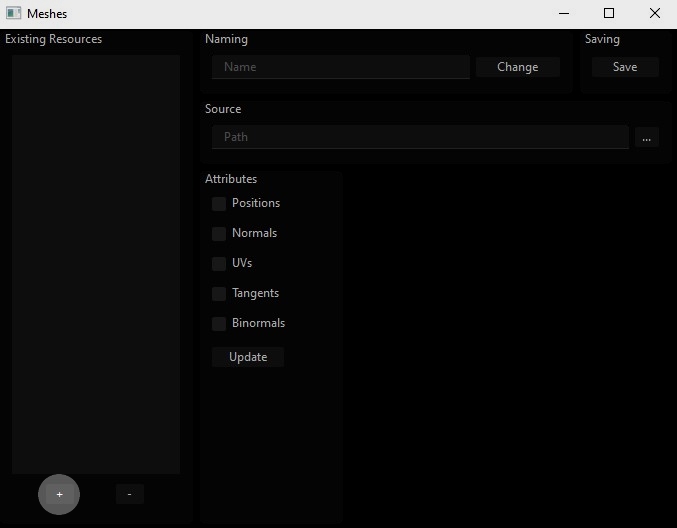This screenshot has height=528, width=677.
Task: Maximize the Meshes window
Action: tap(609, 13)
